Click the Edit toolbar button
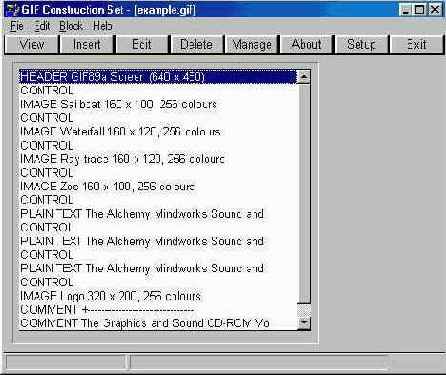The image size is (446, 375). pyautogui.click(x=142, y=45)
